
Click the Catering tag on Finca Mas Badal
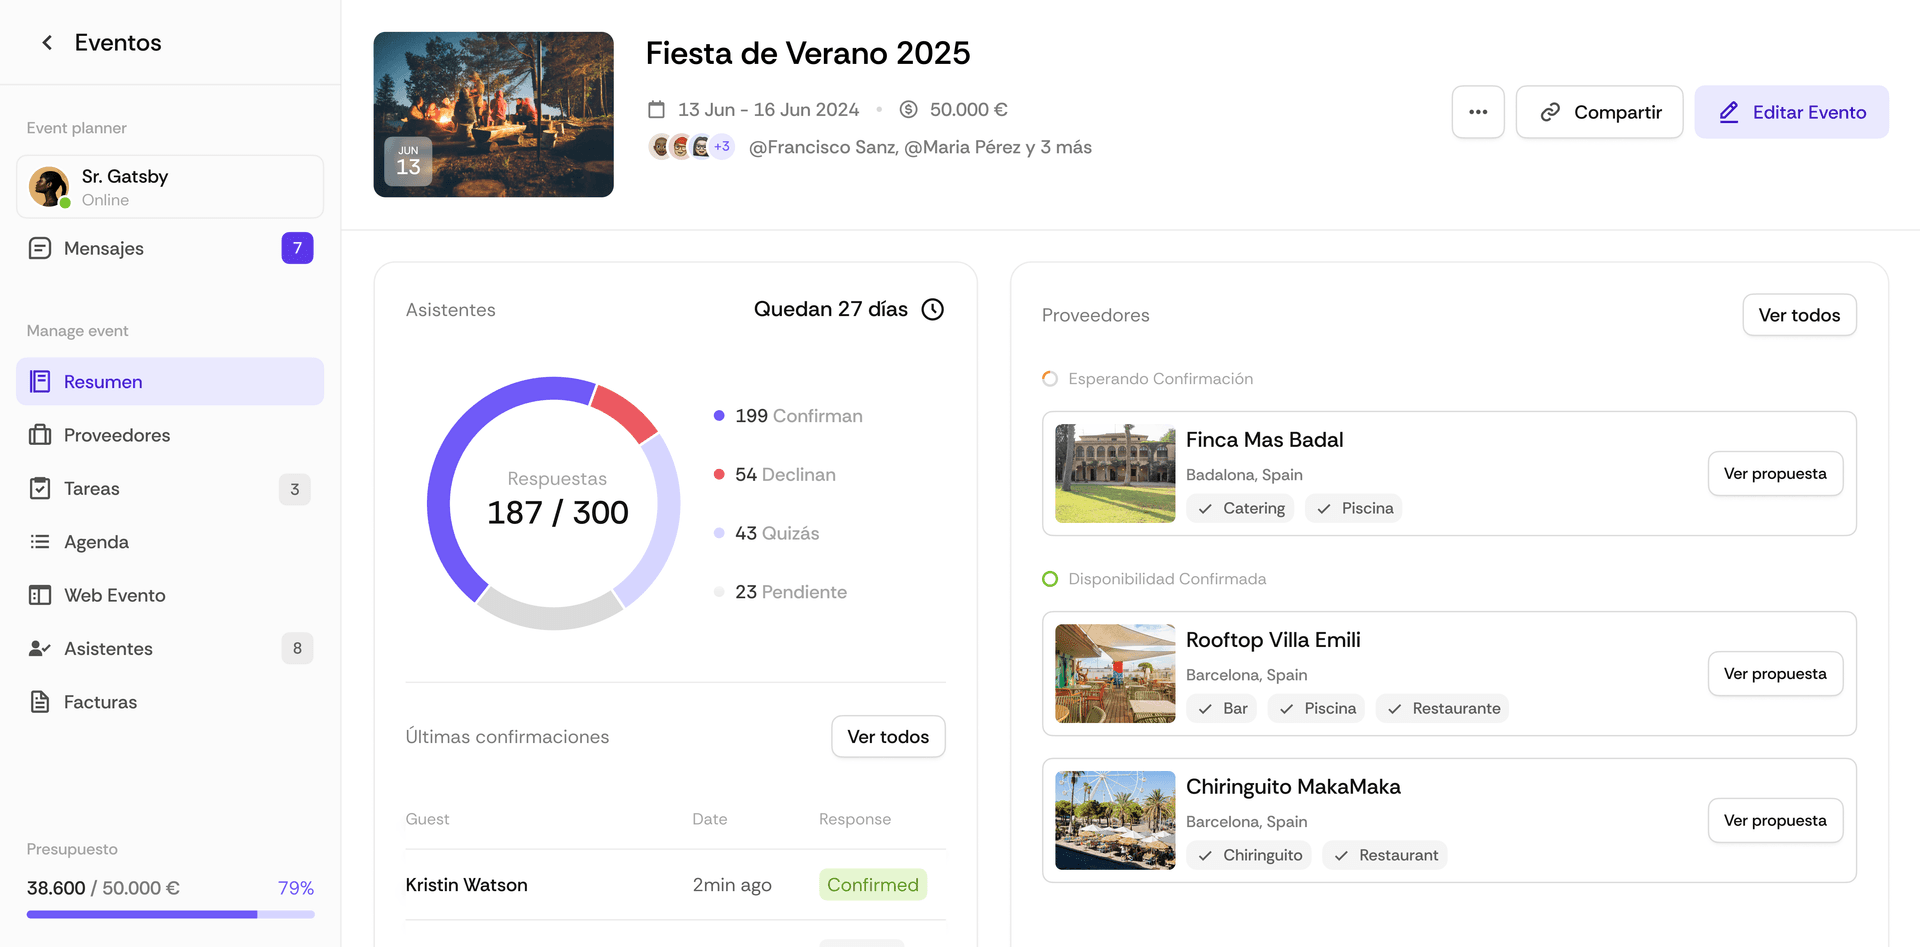pos(1240,508)
